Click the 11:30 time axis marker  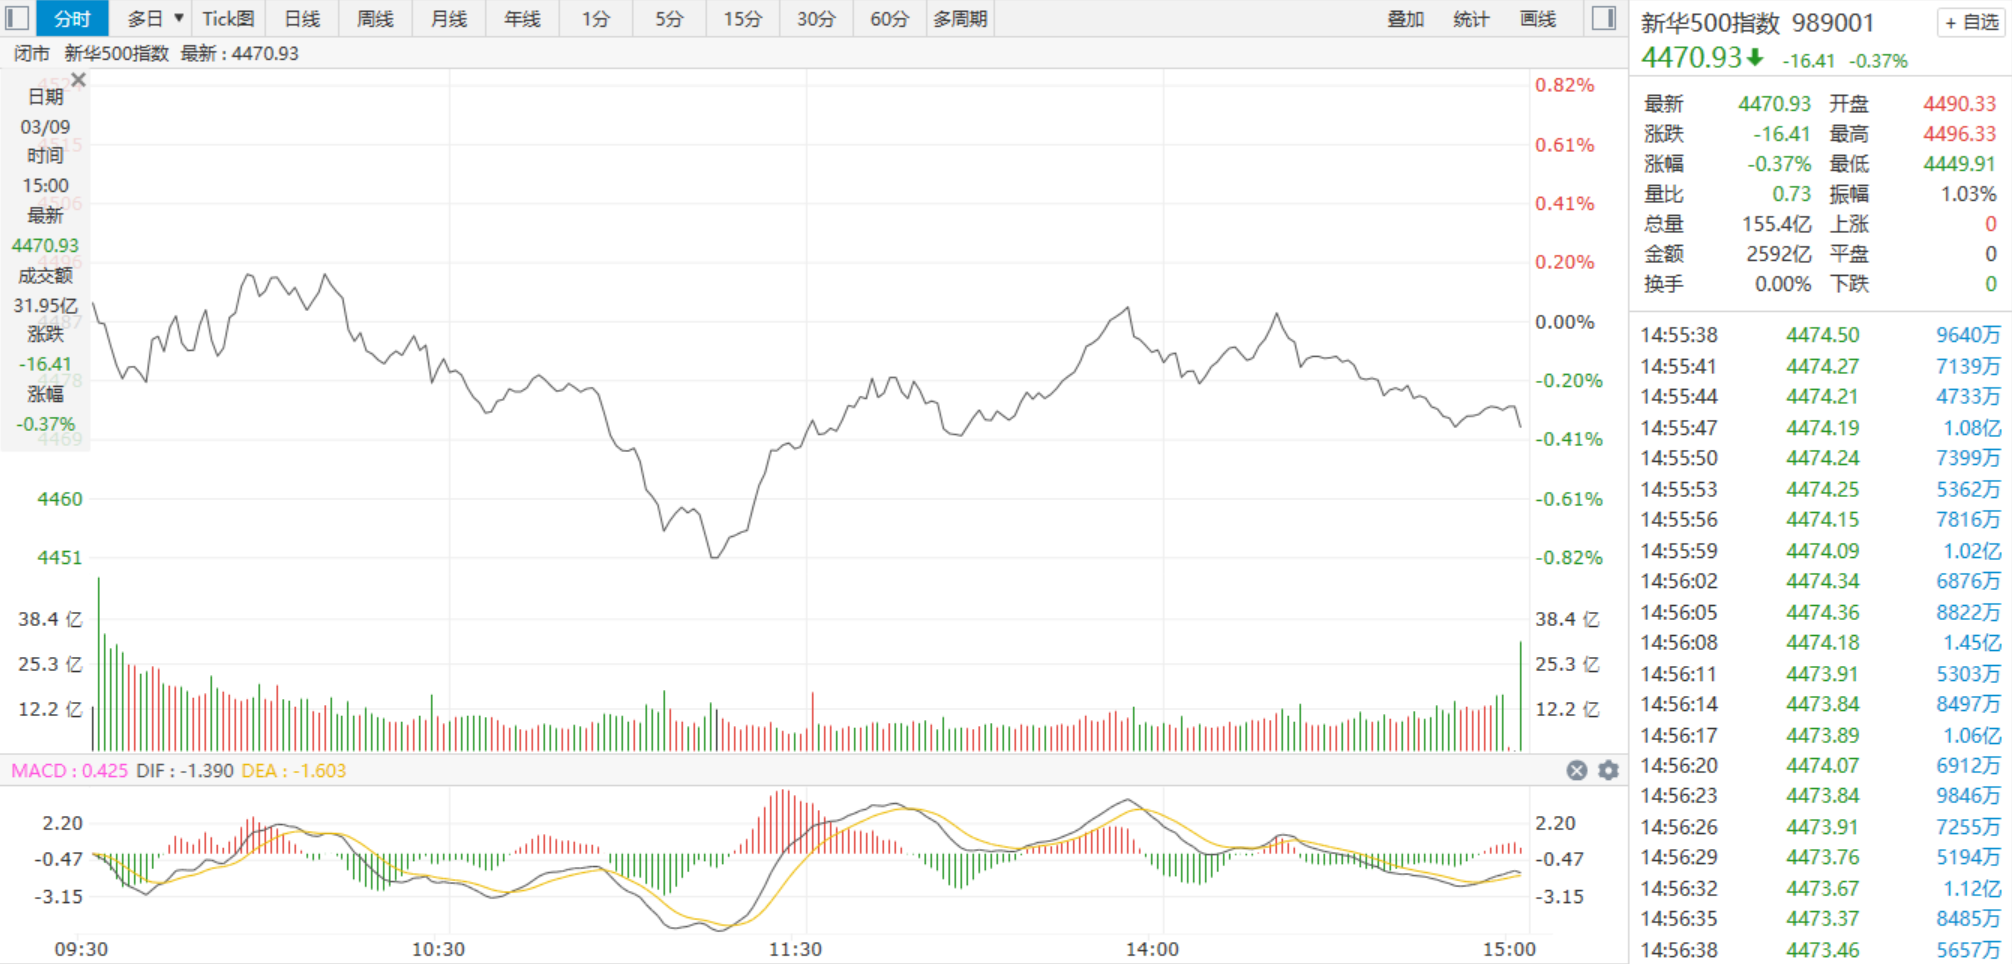click(795, 948)
